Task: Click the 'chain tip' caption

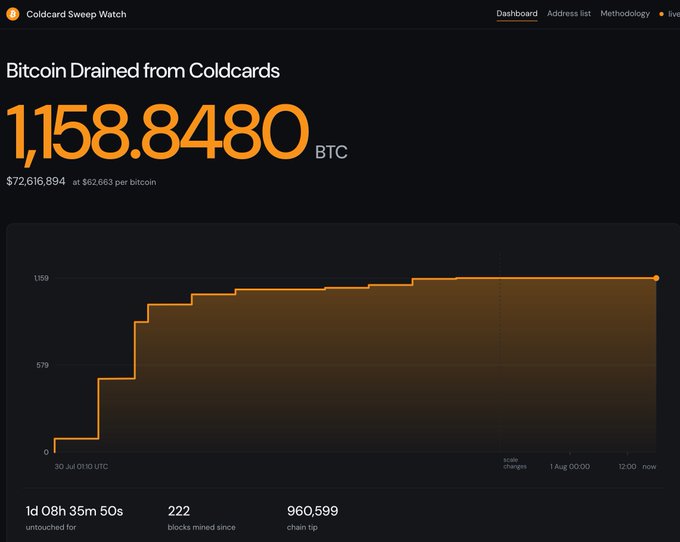Action: 302,527
